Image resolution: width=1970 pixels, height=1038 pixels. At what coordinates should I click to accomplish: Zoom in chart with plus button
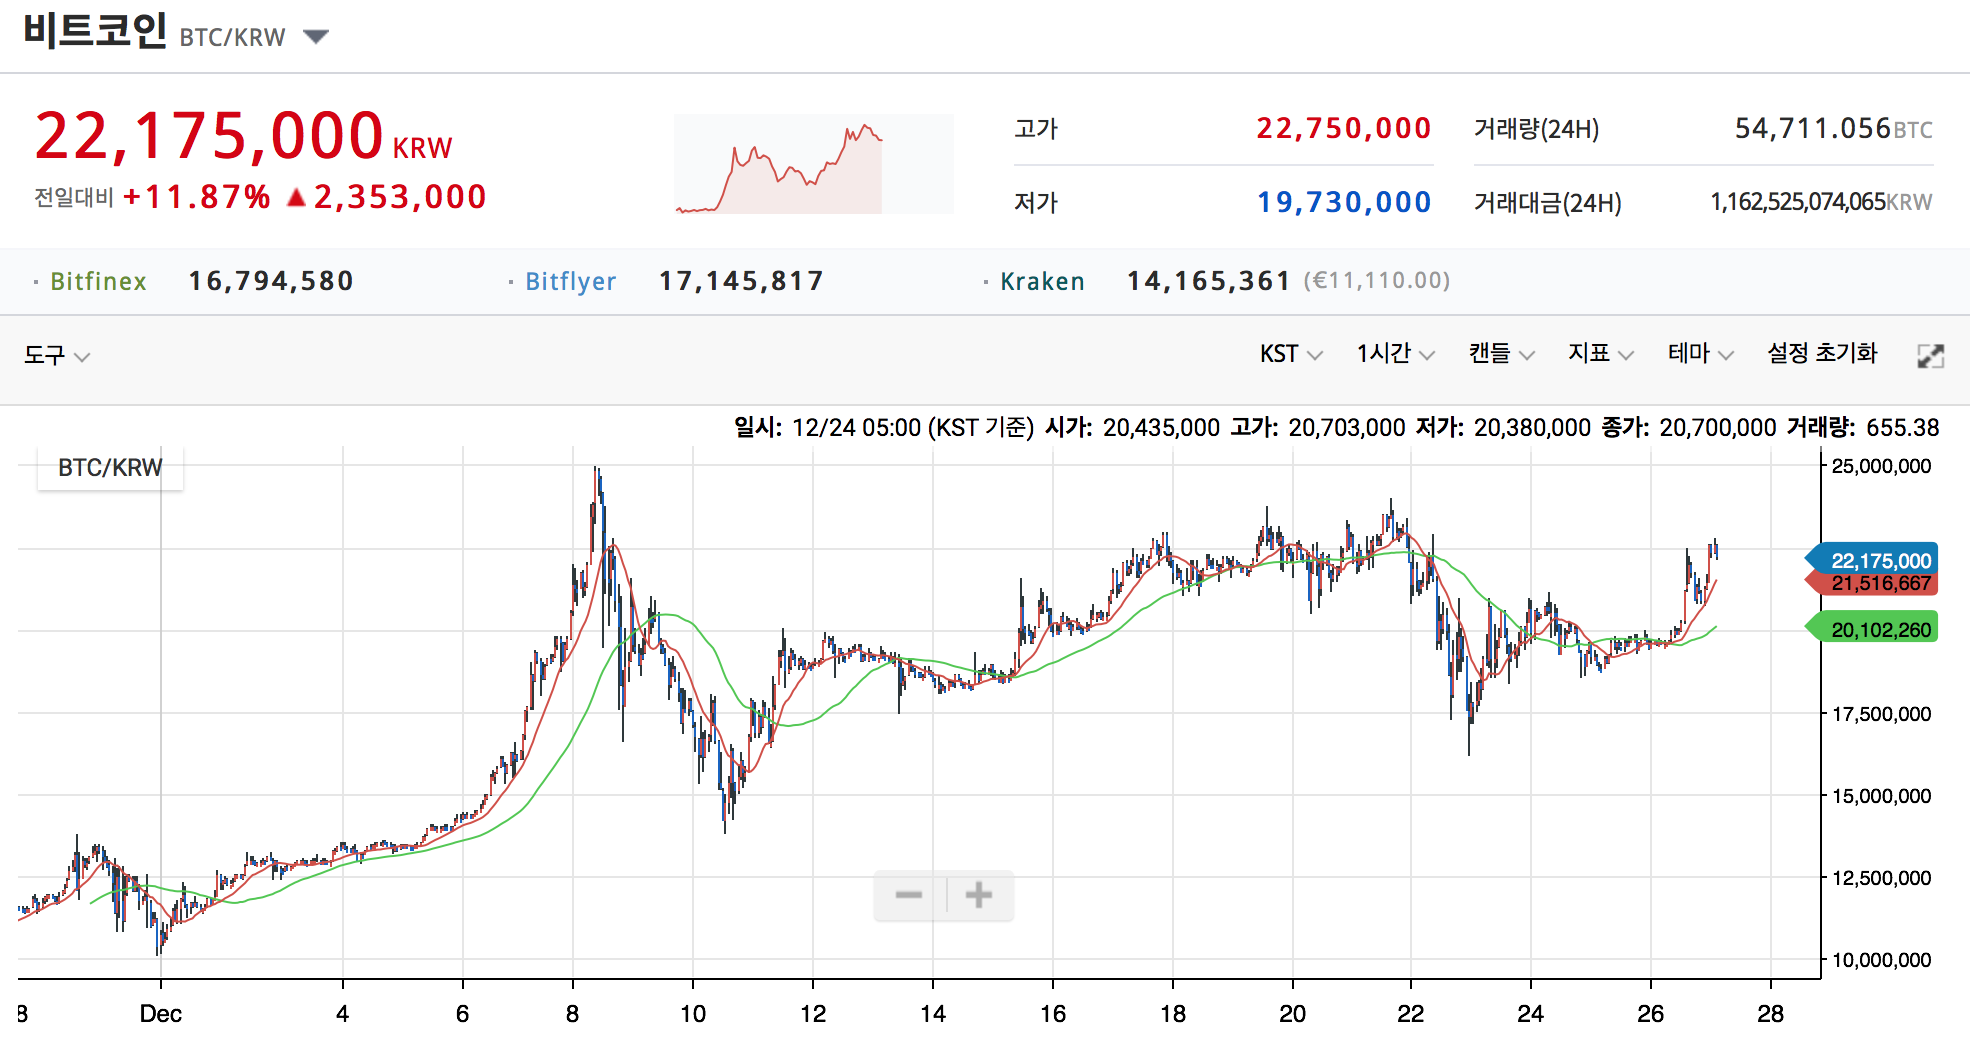(x=979, y=895)
